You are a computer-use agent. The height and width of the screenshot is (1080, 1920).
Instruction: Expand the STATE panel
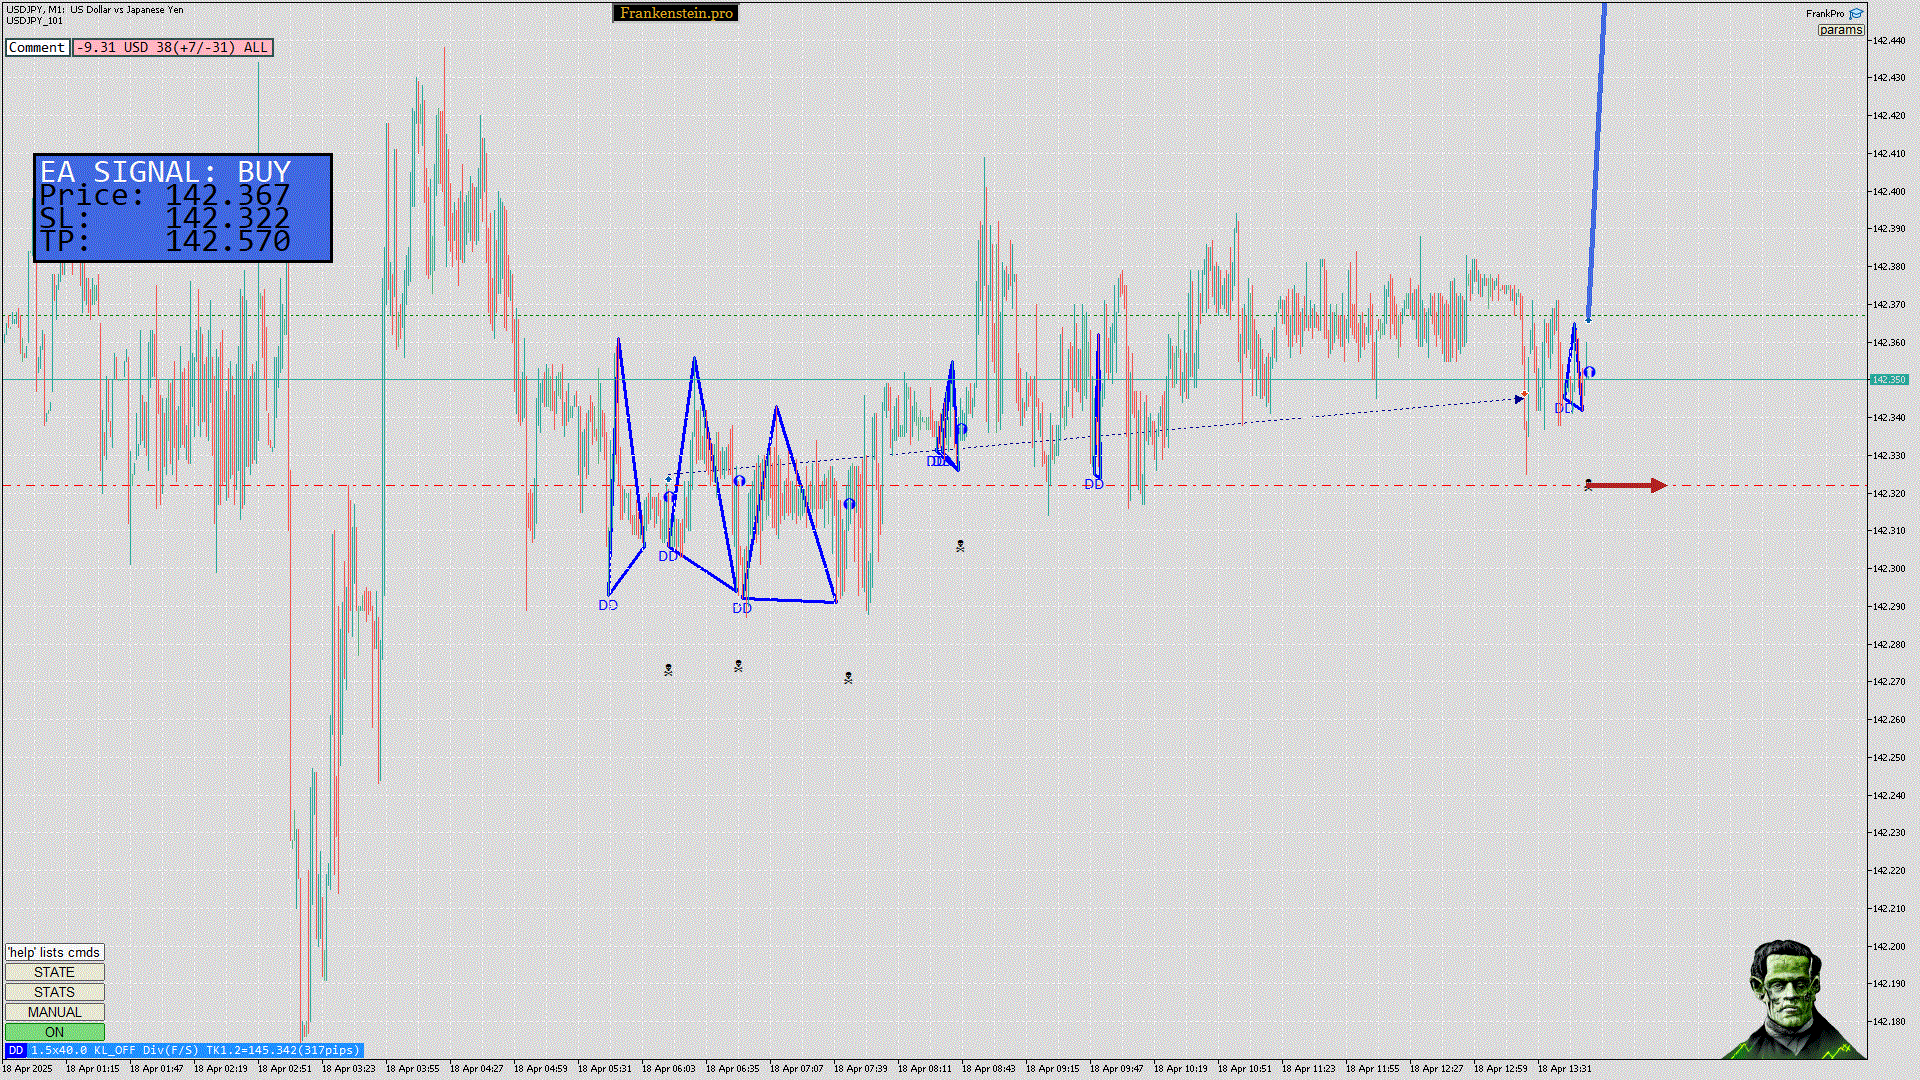54,972
